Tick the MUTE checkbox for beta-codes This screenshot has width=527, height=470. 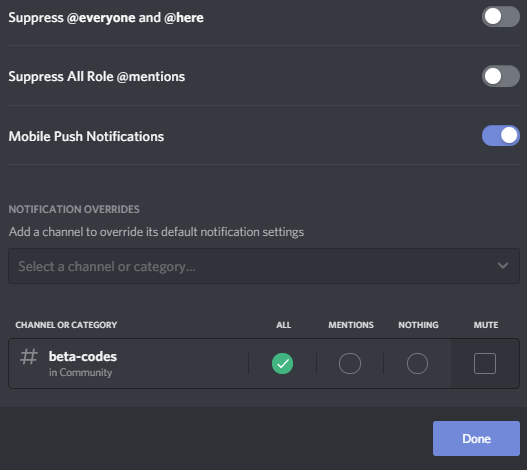(x=485, y=363)
